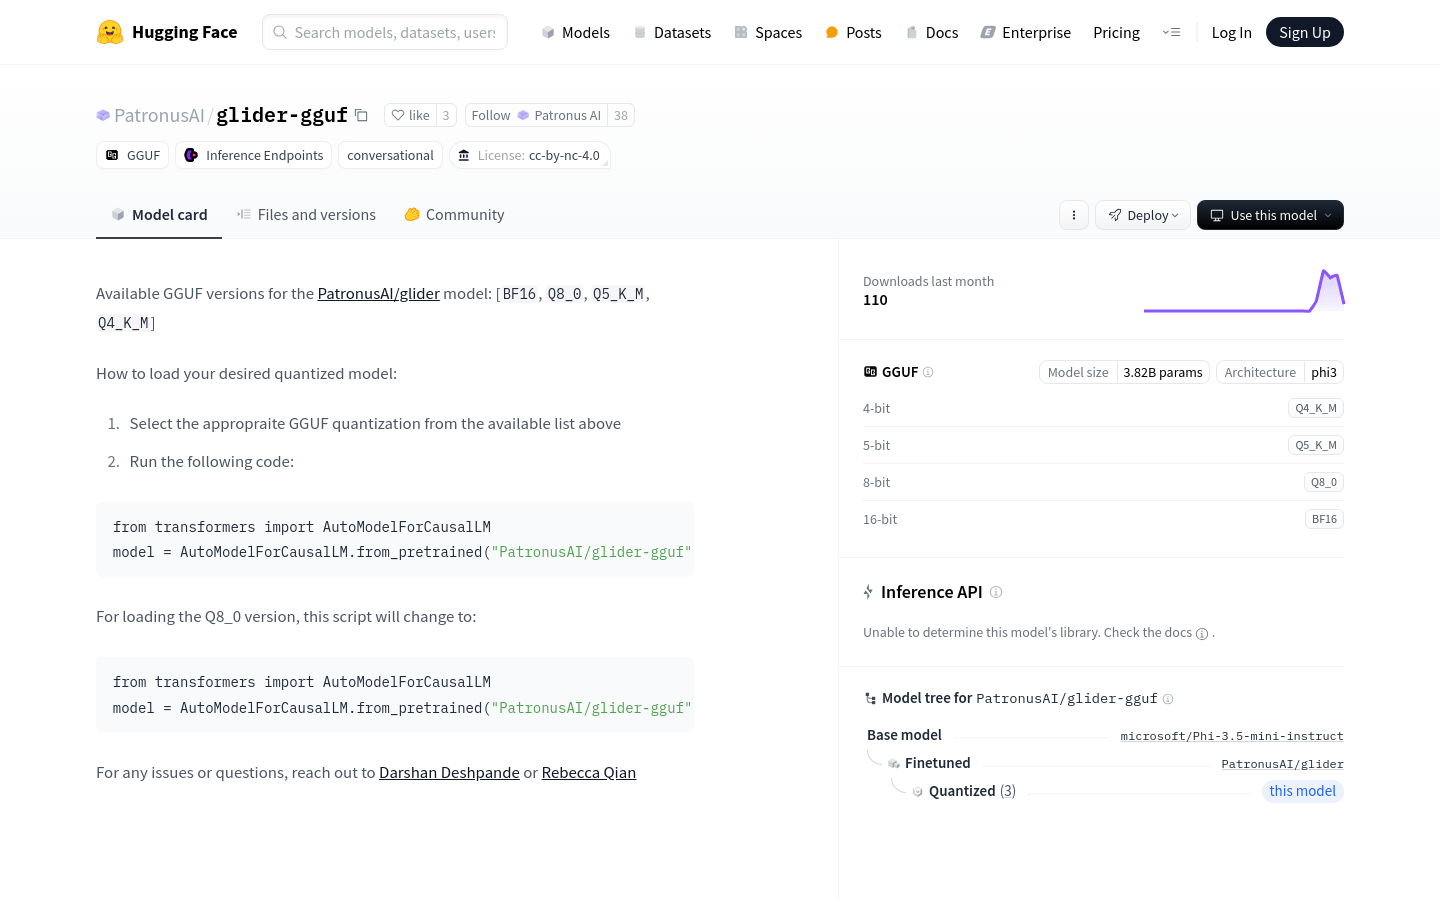
Task: Click the phi3 architecture value
Action: 1324,372
